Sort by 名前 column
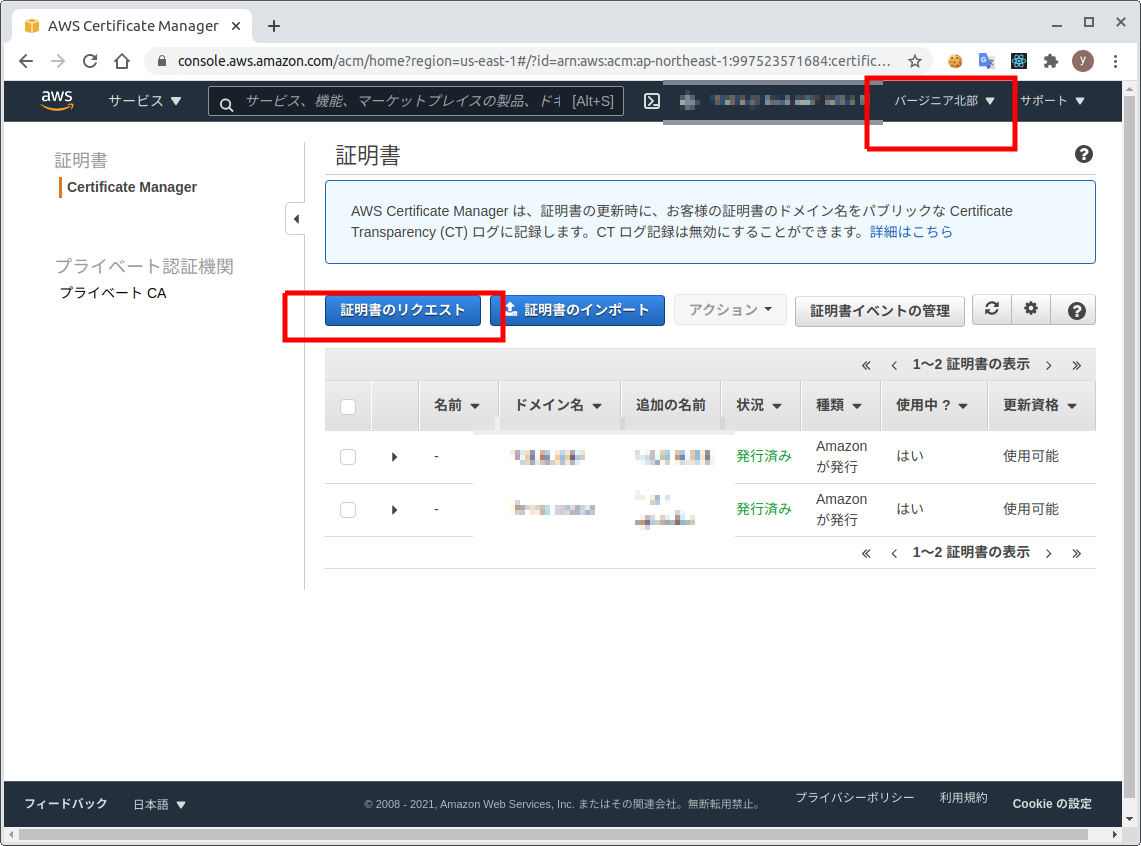 (457, 405)
